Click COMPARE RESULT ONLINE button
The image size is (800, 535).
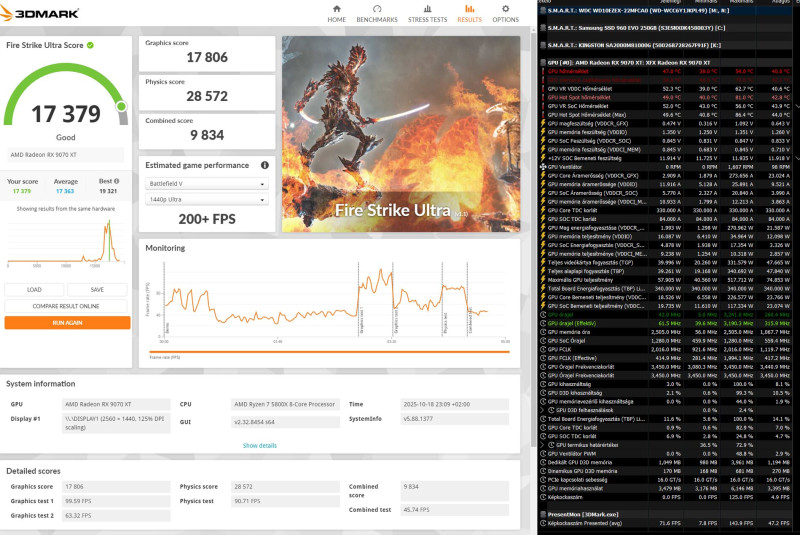tap(66, 306)
